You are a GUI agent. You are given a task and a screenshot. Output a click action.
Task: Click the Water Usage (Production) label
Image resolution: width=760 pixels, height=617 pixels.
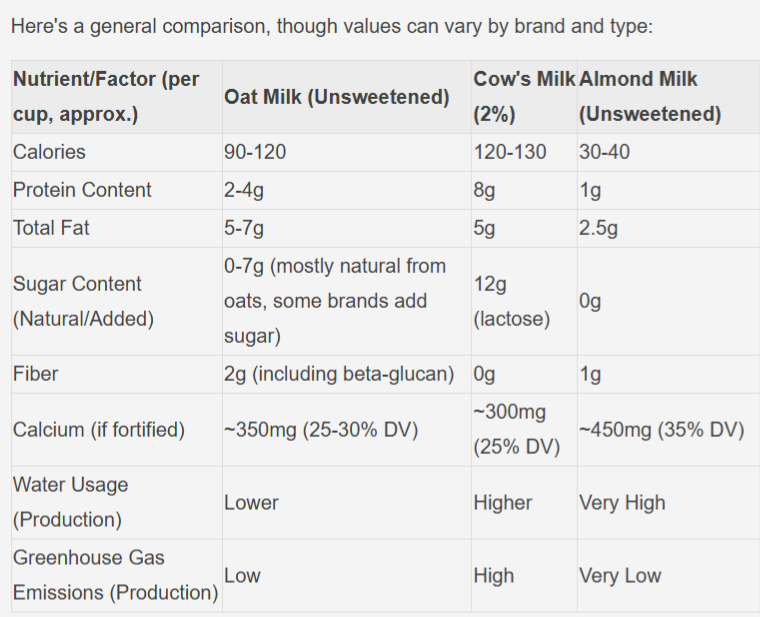click(x=71, y=502)
